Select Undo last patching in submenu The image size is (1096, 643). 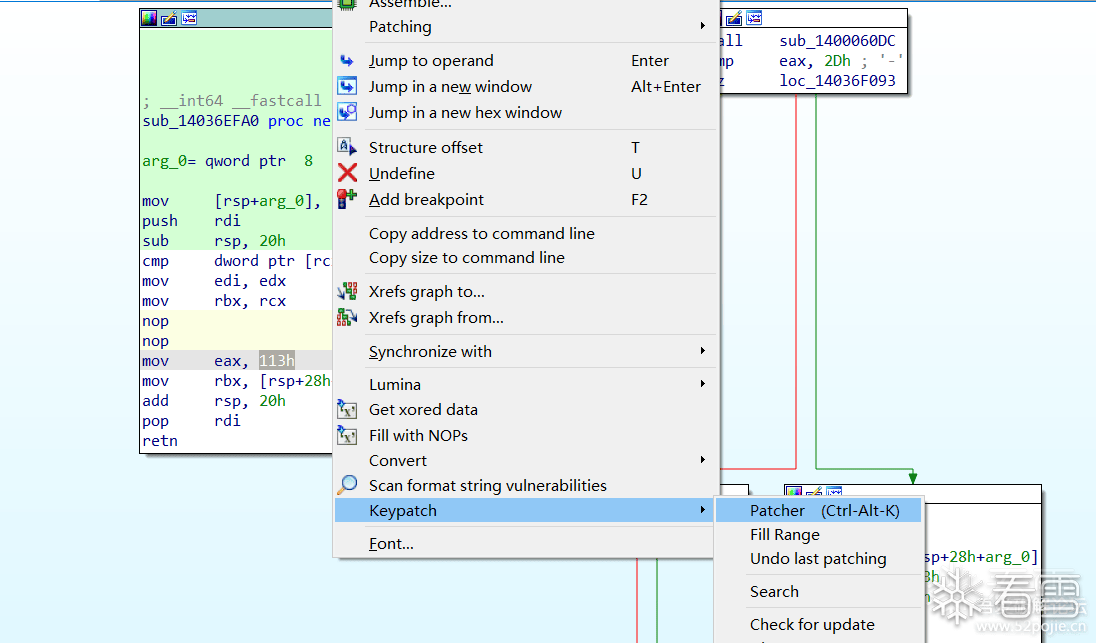point(819,559)
